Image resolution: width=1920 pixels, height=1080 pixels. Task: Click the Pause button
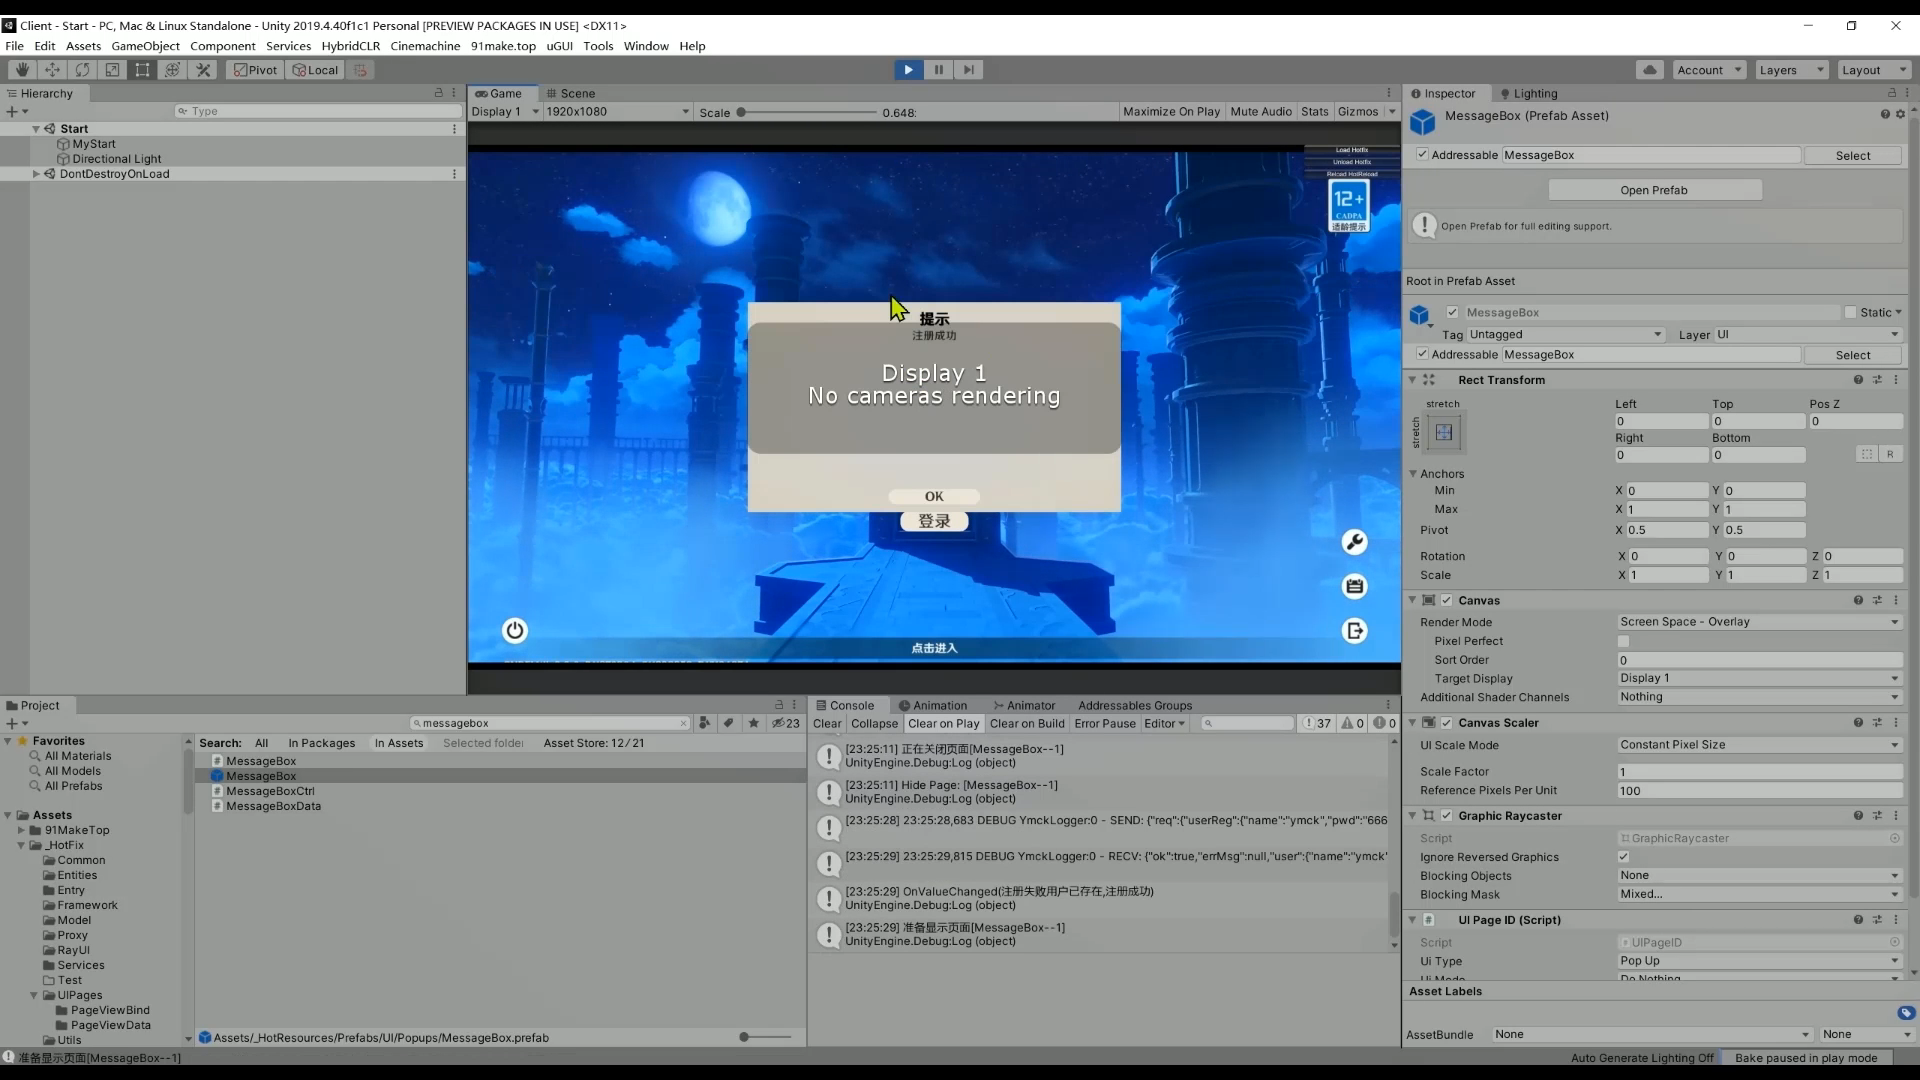pyautogui.click(x=938, y=70)
